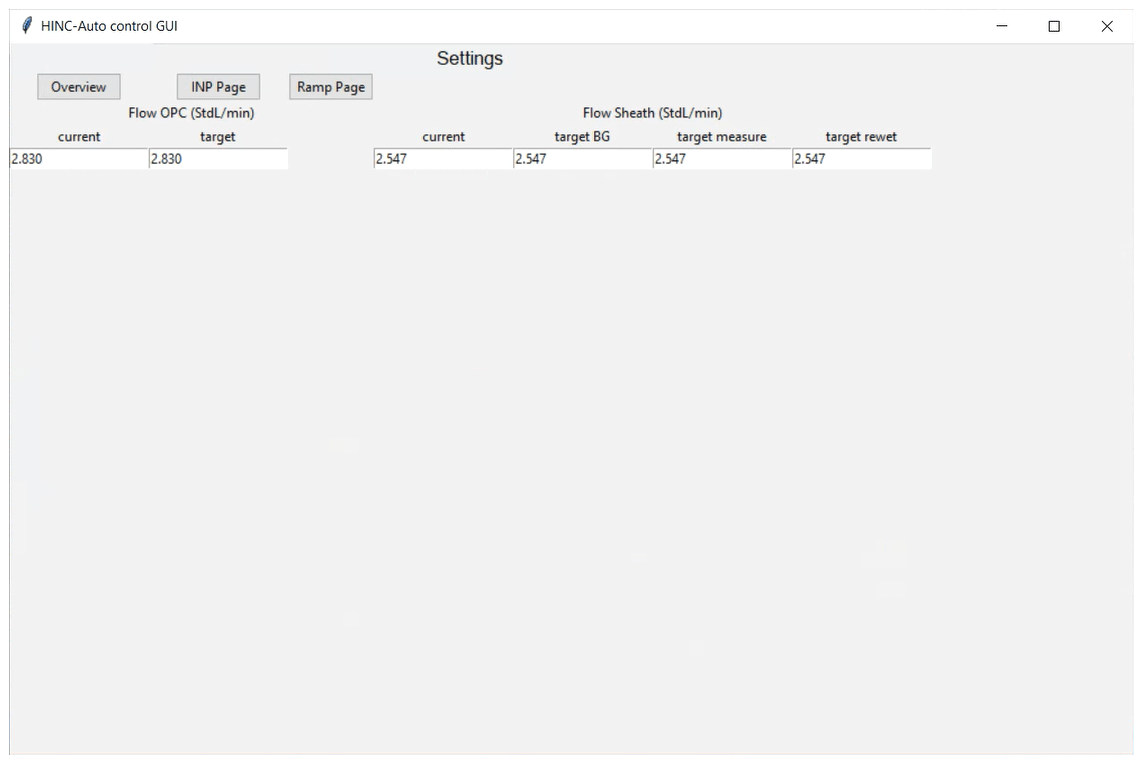Open the Overview page
Screen dimensions: 1144x765
tap(79, 87)
